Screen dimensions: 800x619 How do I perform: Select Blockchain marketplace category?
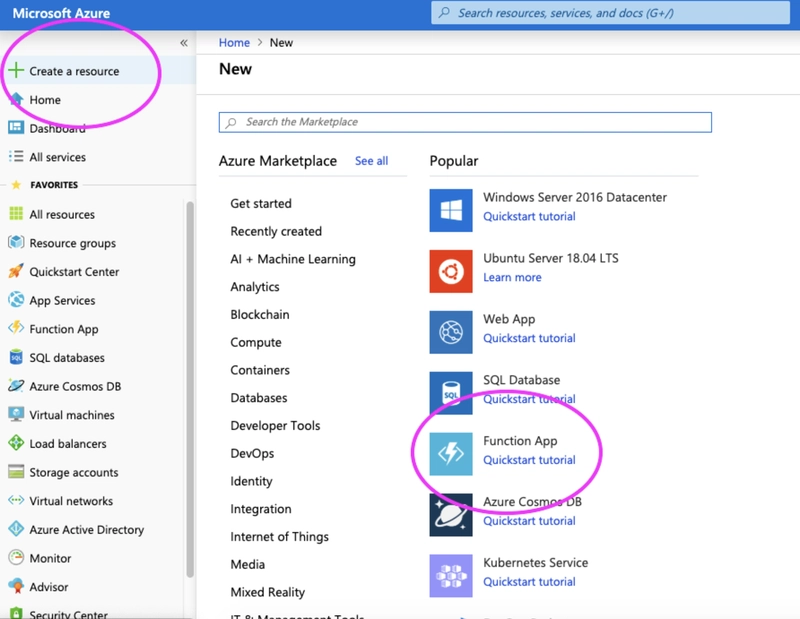(x=260, y=314)
